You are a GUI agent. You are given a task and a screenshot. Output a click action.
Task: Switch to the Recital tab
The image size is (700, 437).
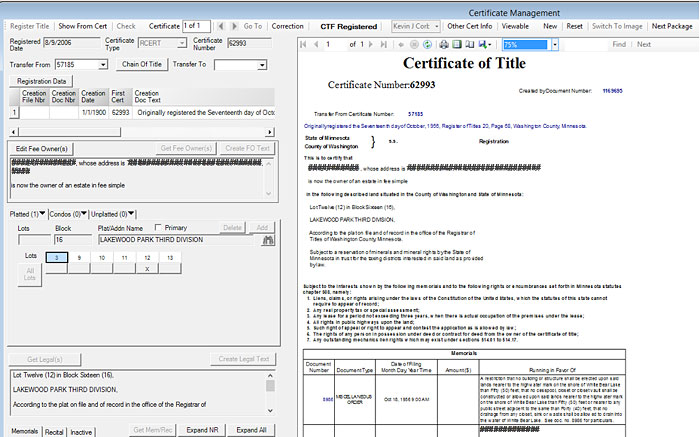[x=54, y=432]
